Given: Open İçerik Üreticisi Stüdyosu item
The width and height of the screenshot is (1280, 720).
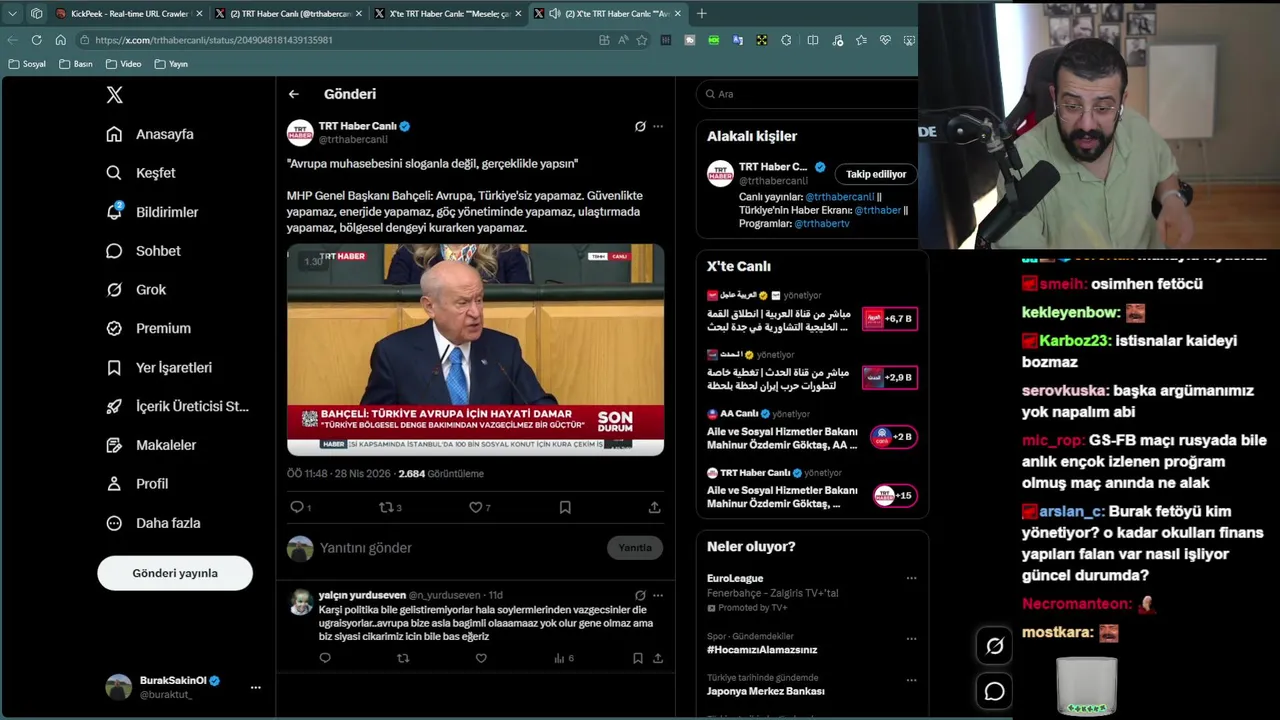Looking at the screenshot, I should [x=177, y=406].
